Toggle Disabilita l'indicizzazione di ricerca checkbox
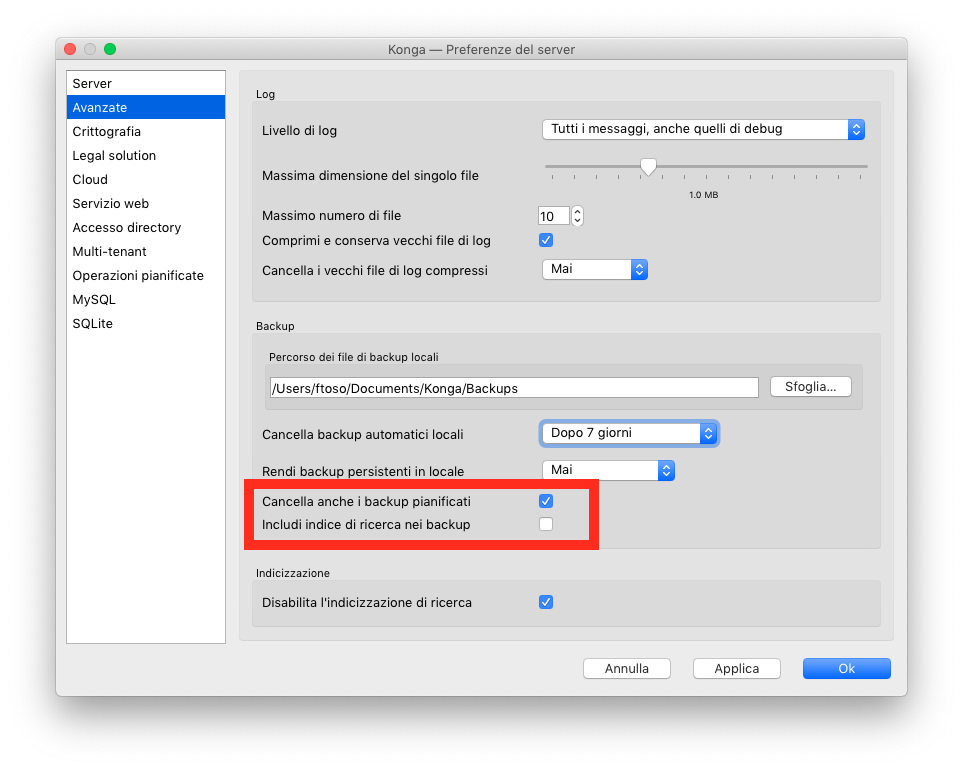 [546, 602]
